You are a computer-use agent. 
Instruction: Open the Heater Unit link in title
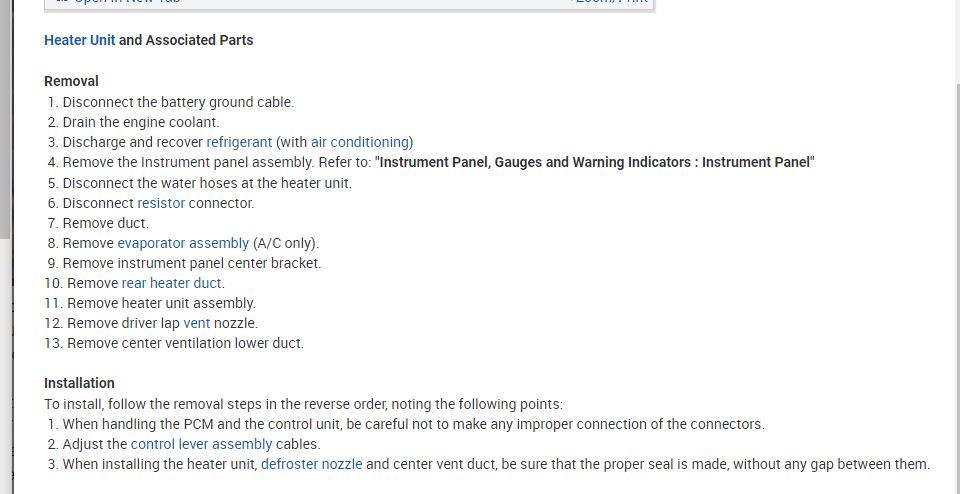(79, 41)
